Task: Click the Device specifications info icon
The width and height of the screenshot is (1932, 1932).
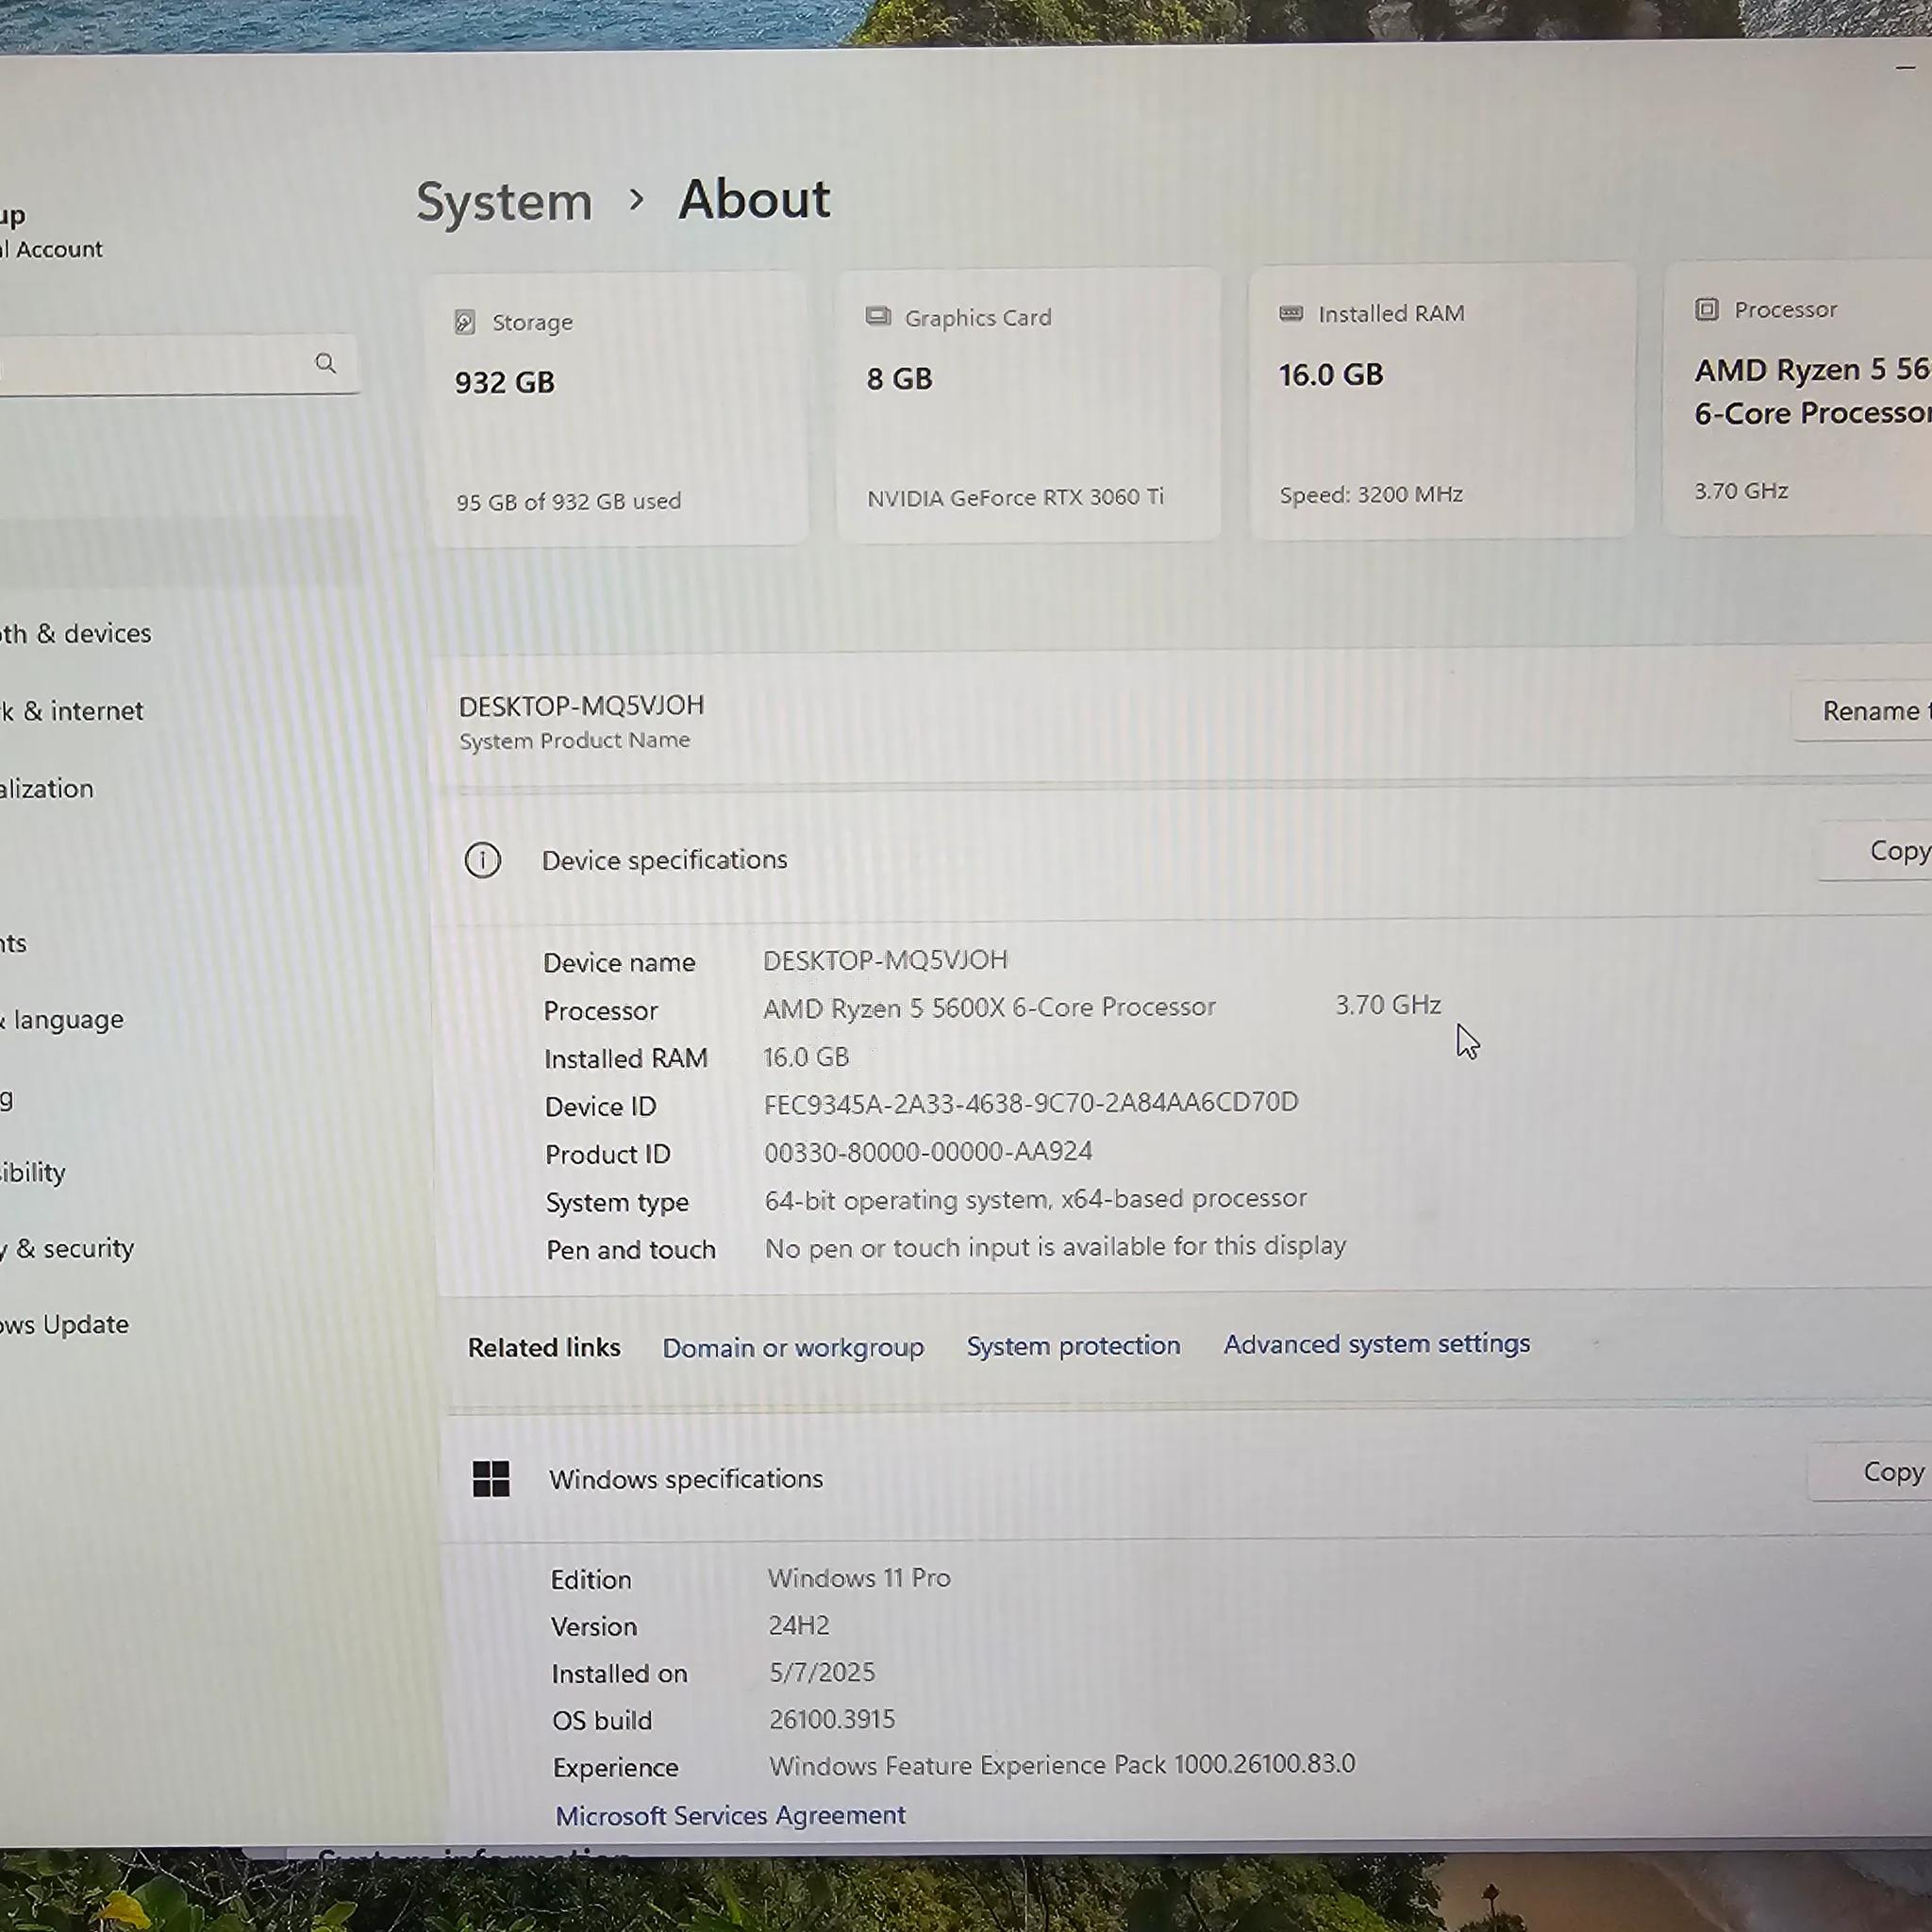Action: click(483, 860)
